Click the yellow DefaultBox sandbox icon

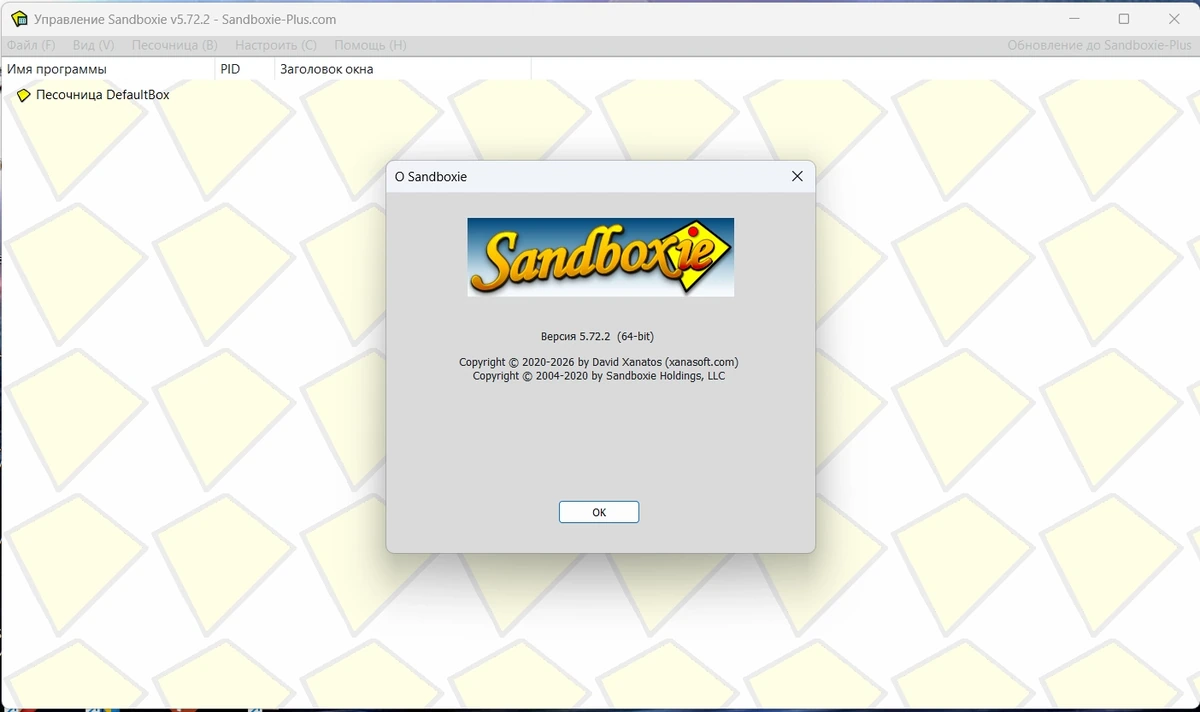24,95
